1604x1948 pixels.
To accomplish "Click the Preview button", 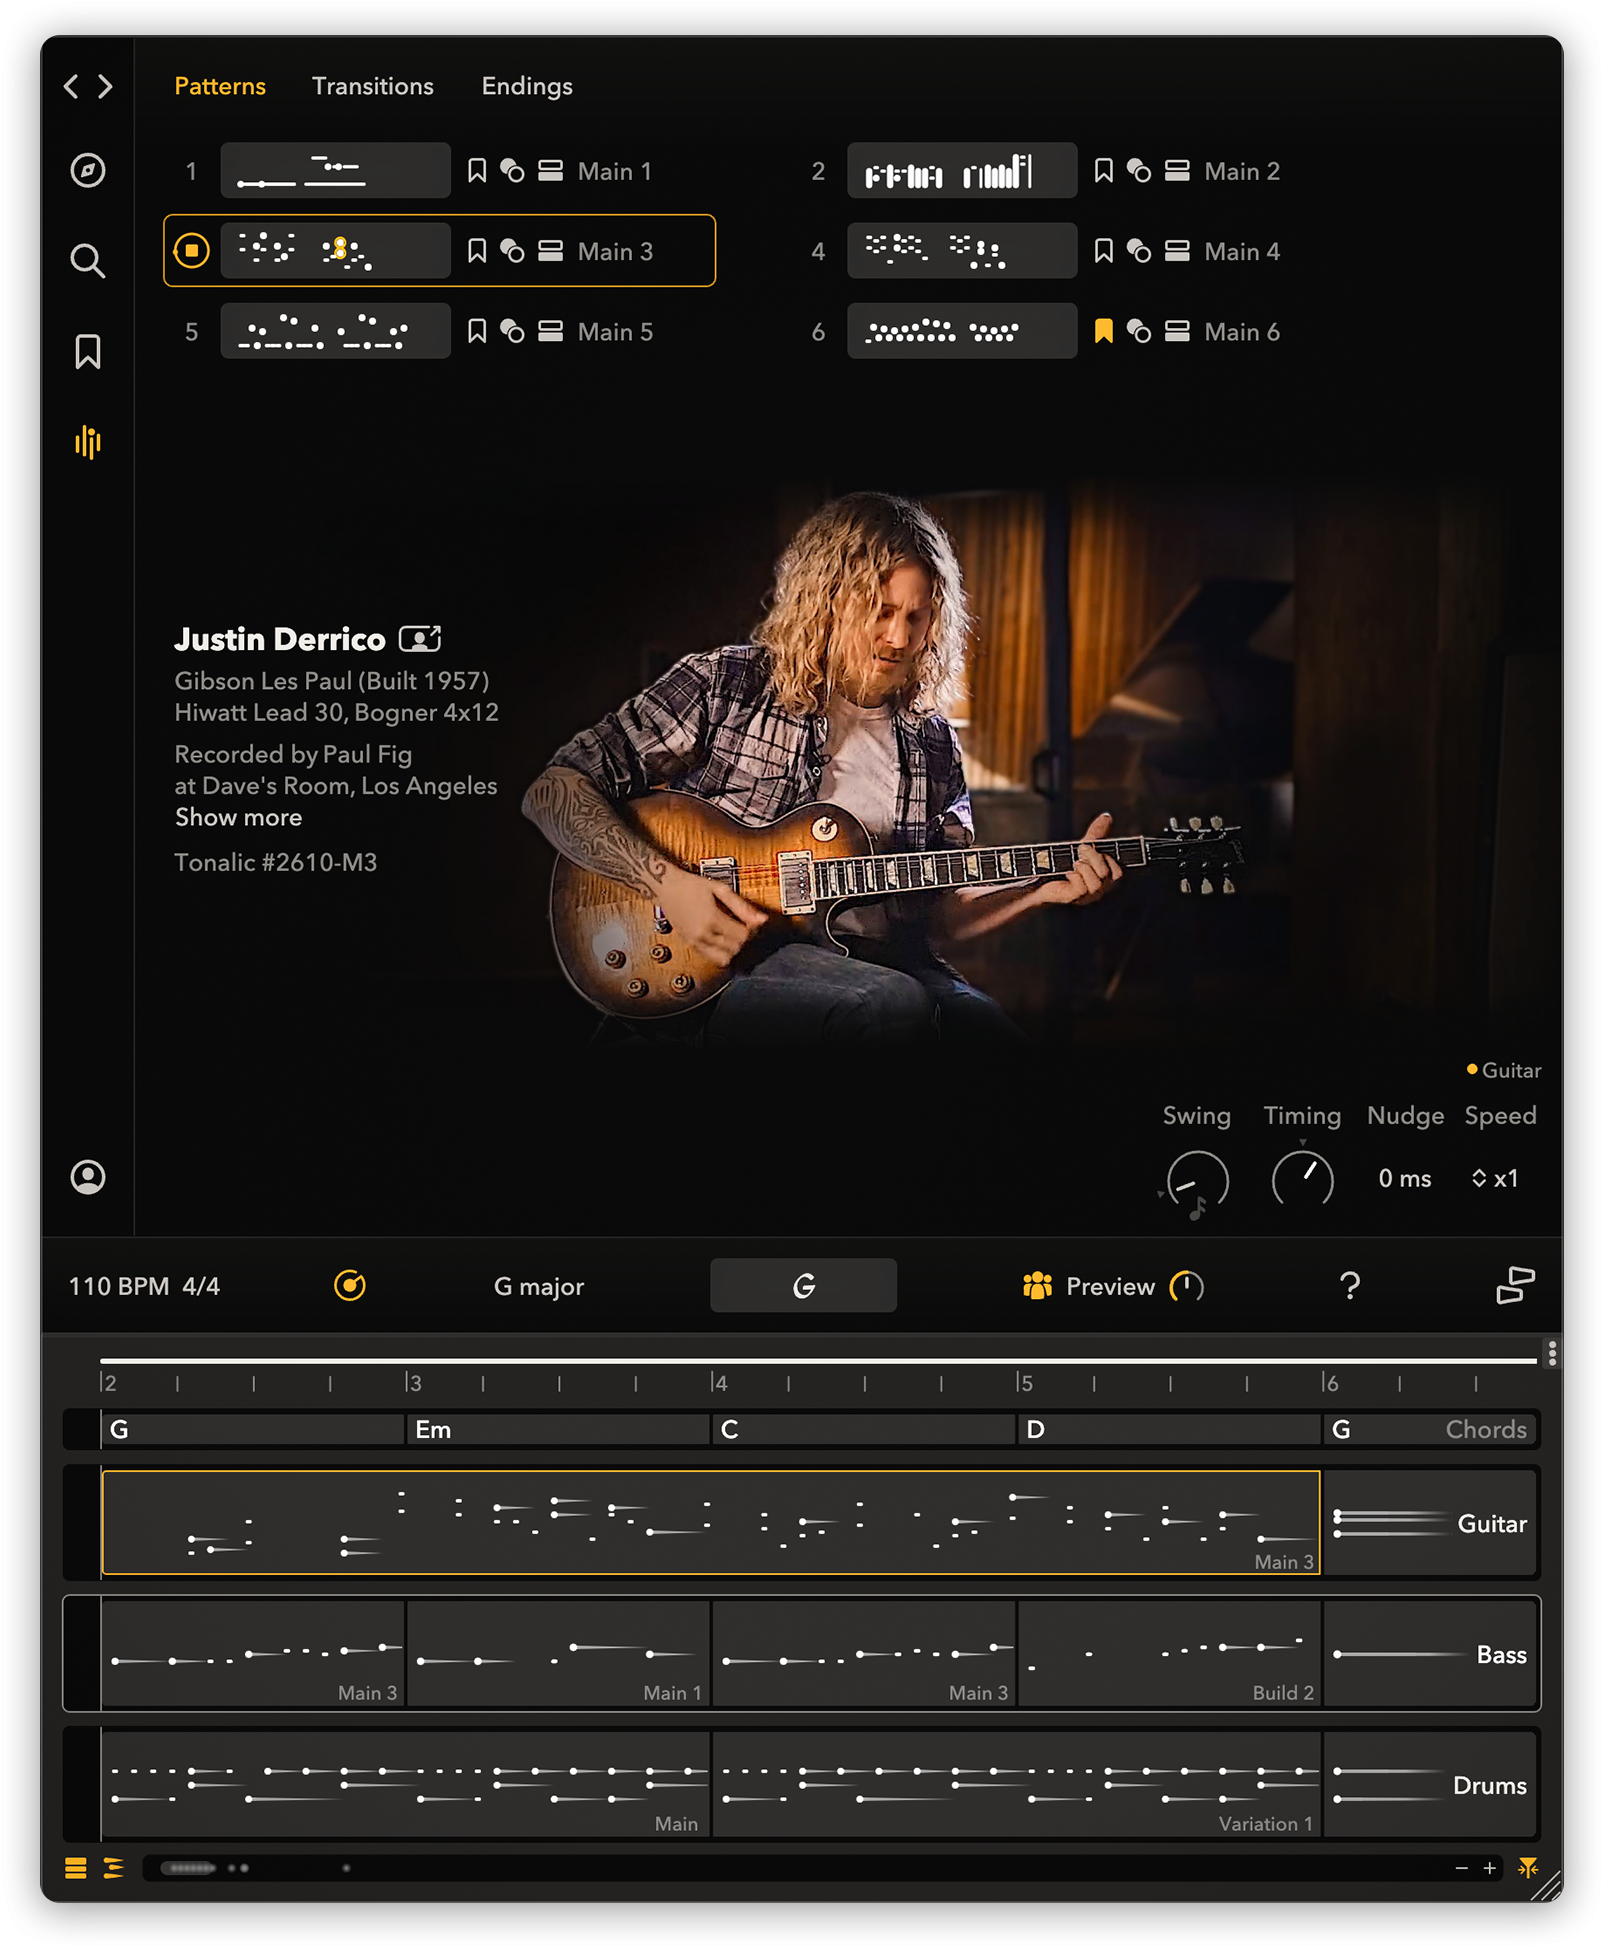I will 1108,1286.
